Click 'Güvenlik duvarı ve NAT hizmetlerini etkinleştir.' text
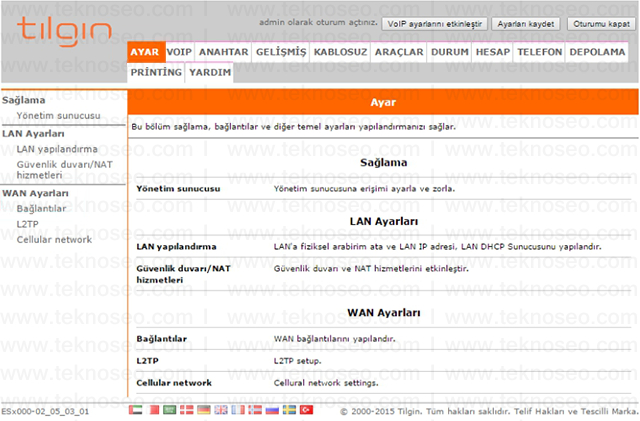Viewport: 640px width, 421px height. click(x=371, y=269)
